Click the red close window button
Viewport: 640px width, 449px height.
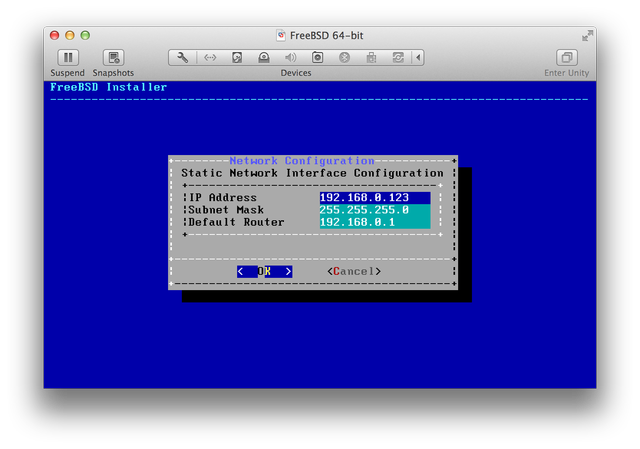tap(54, 36)
